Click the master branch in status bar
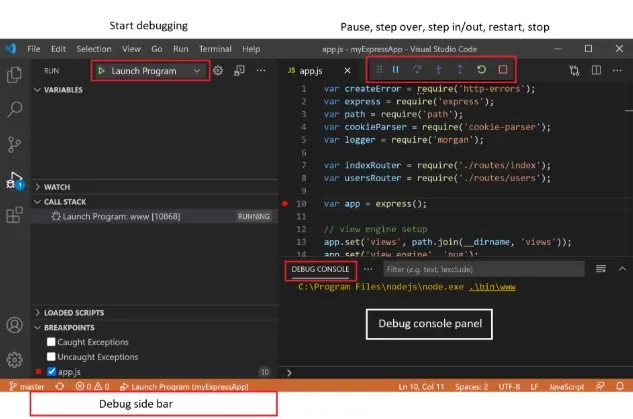Image resolution: width=633 pixels, height=419 pixels. 27,386
